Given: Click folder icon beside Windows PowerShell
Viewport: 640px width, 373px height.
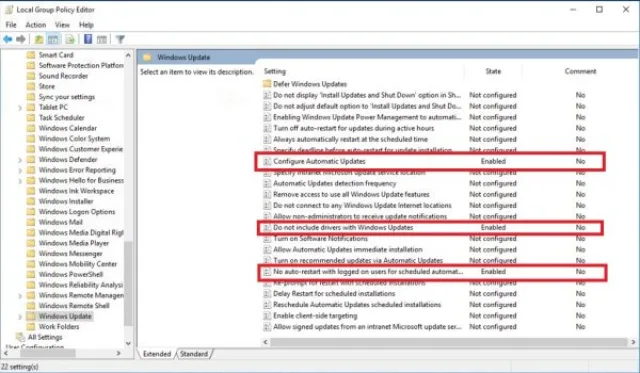Looking at the screenshot, I should [x=31, y=274].
